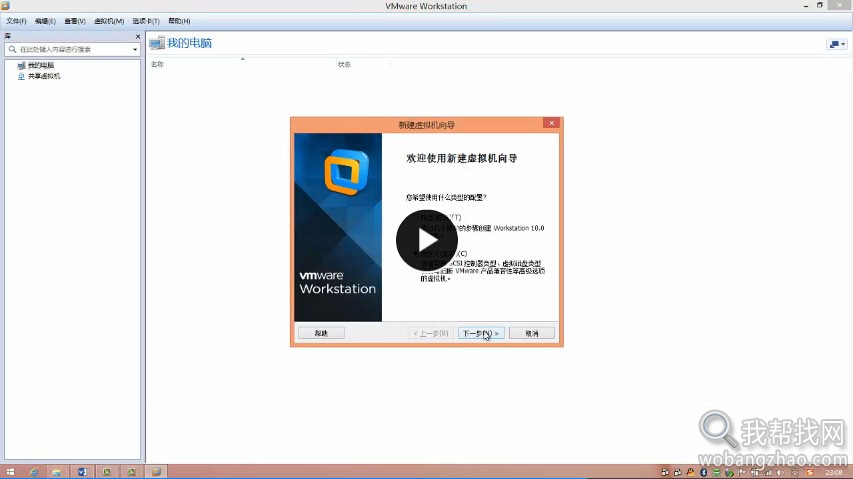Open the library search dropdown arrow
The height and width of the screenshot is (479, 853).
point(135,49)
